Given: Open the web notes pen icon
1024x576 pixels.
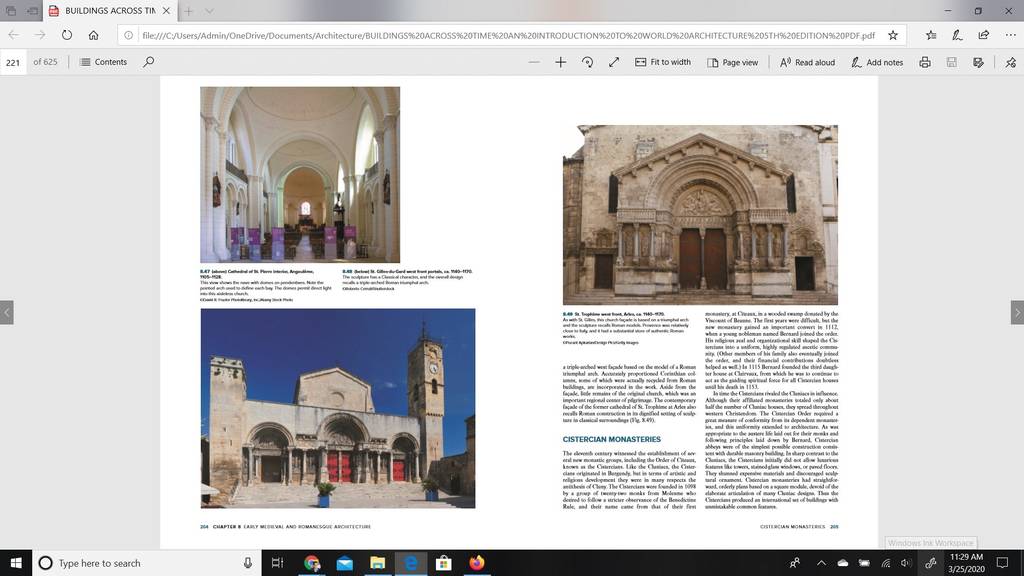Looking at the screenshot, I should coord(957,35).
